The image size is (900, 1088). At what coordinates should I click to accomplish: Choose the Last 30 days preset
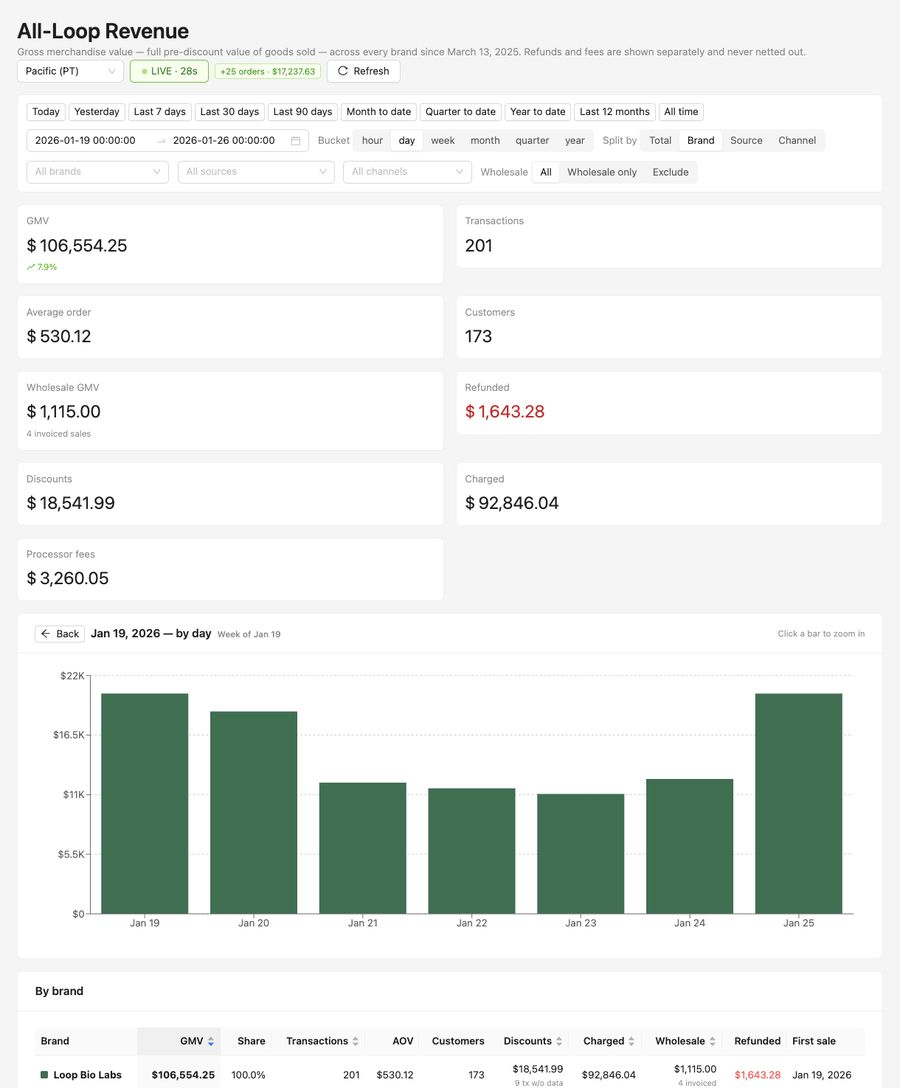[x=230, y=112]
